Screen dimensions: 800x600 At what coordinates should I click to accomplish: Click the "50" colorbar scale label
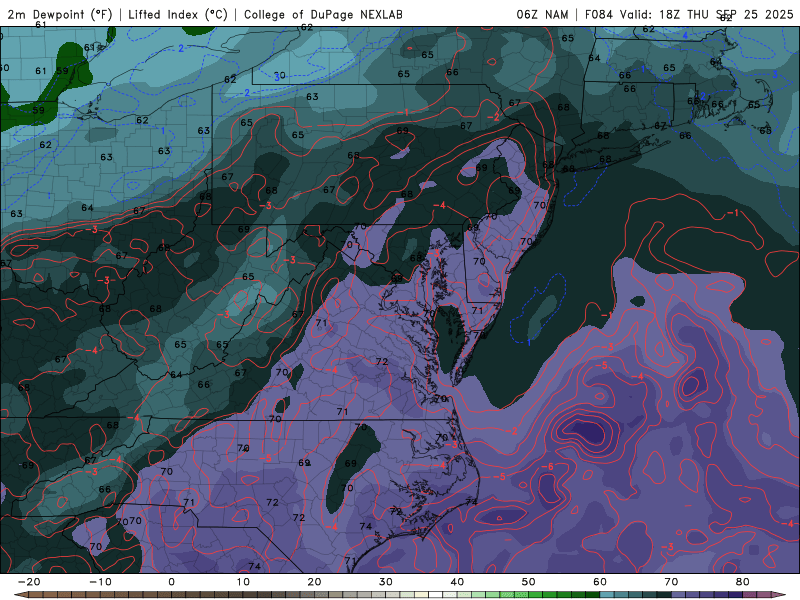pos(529,582)
